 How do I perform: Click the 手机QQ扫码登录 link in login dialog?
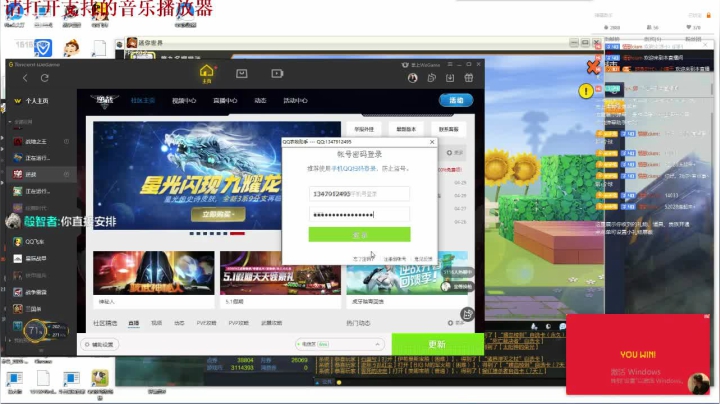click(353, 168)
